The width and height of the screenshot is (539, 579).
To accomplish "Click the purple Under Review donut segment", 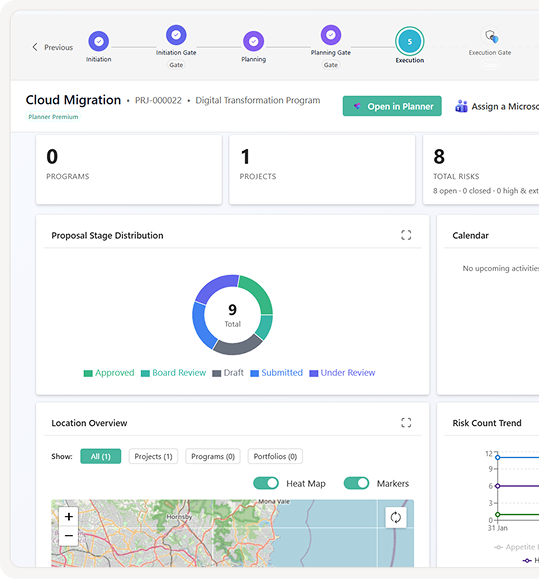I will (215, 287).
